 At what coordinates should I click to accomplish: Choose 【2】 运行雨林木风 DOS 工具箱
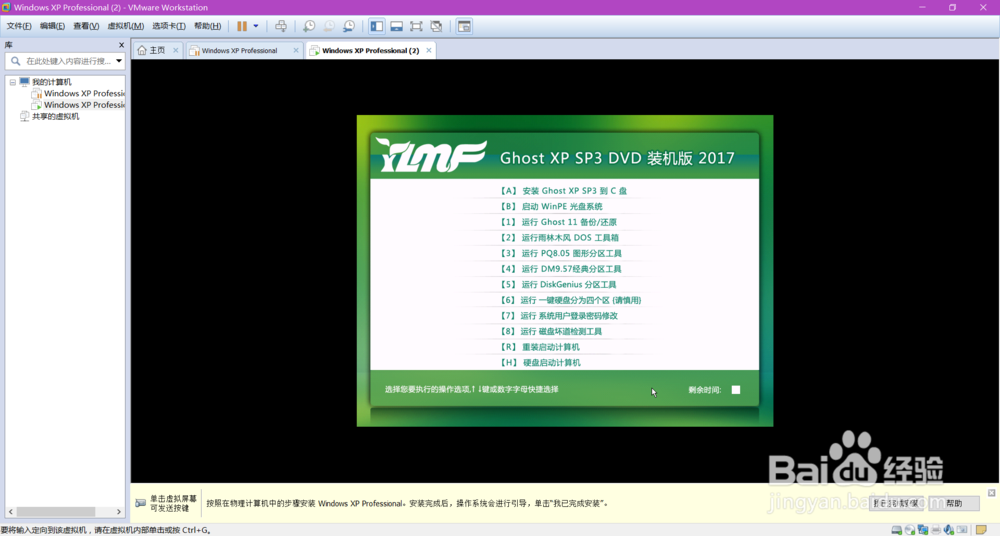coord(559,238)
